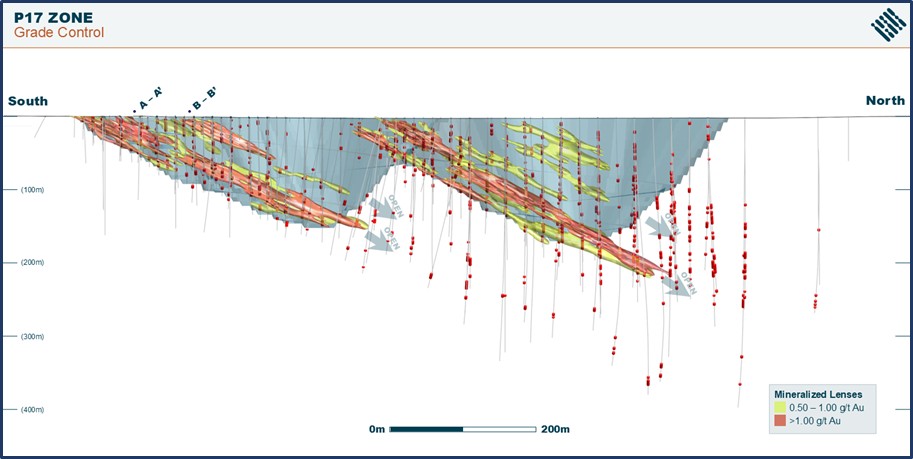Click the "(100m)" depth label
913x459 pixels.
pyautogui.click(x=33, y=190)
